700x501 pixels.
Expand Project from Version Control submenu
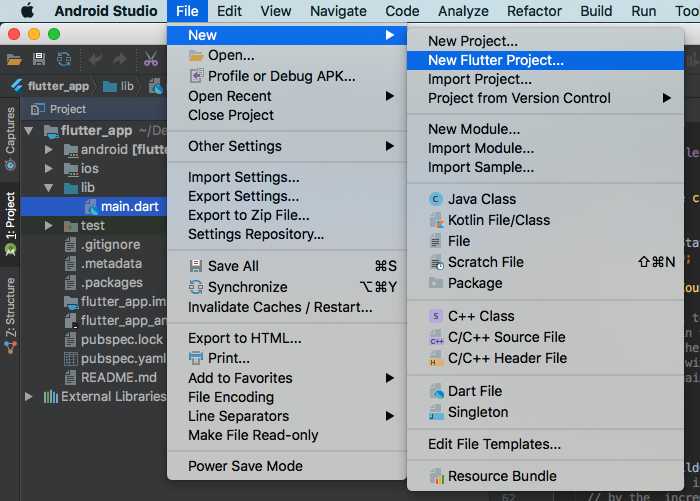pos(545,98)
